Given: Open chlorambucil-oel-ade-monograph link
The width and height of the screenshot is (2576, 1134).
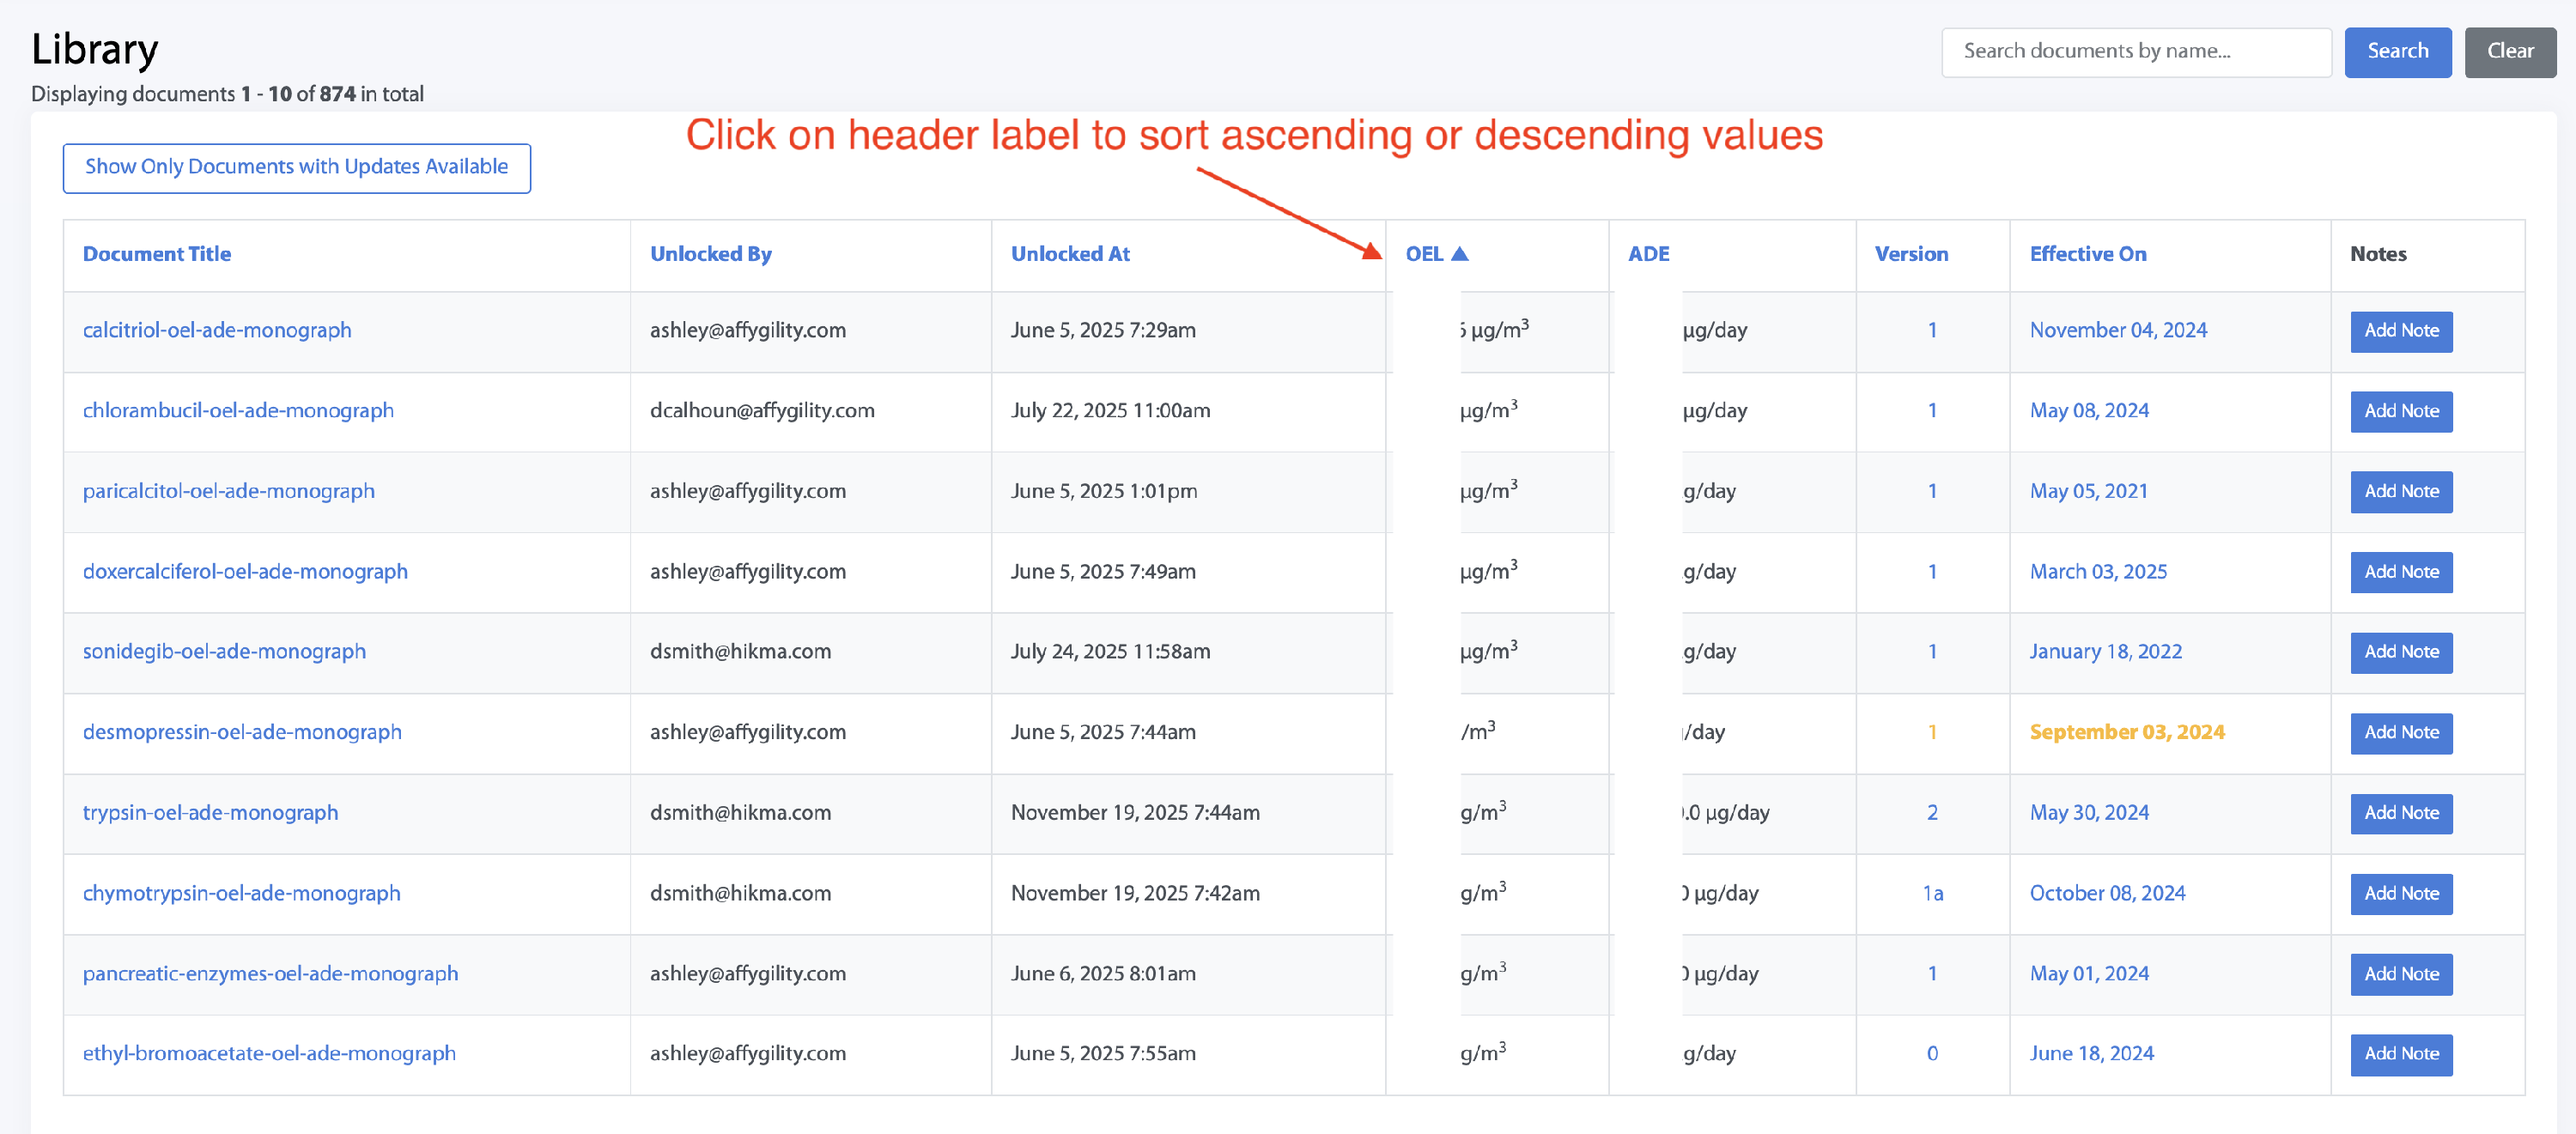Looking at the screenshot, I should coord(237,410).
